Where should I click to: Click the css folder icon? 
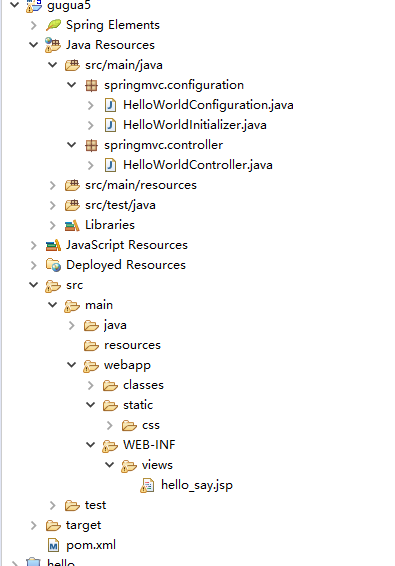tap(129, 426)
